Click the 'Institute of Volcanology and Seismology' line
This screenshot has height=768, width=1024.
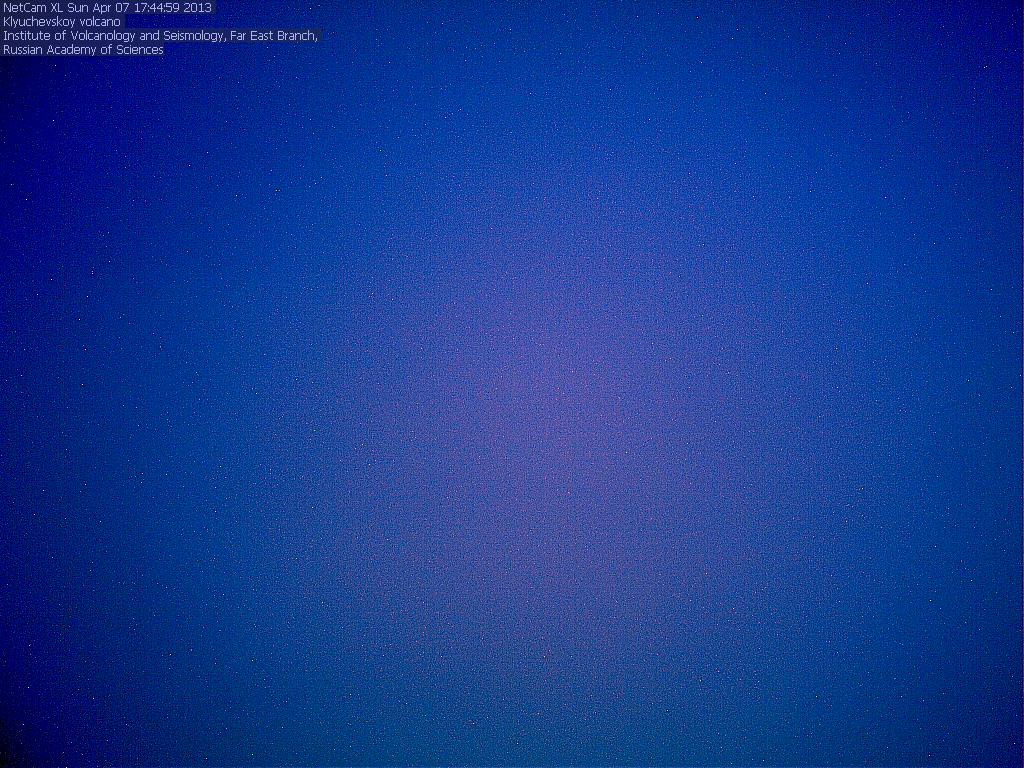click(161, 36)
